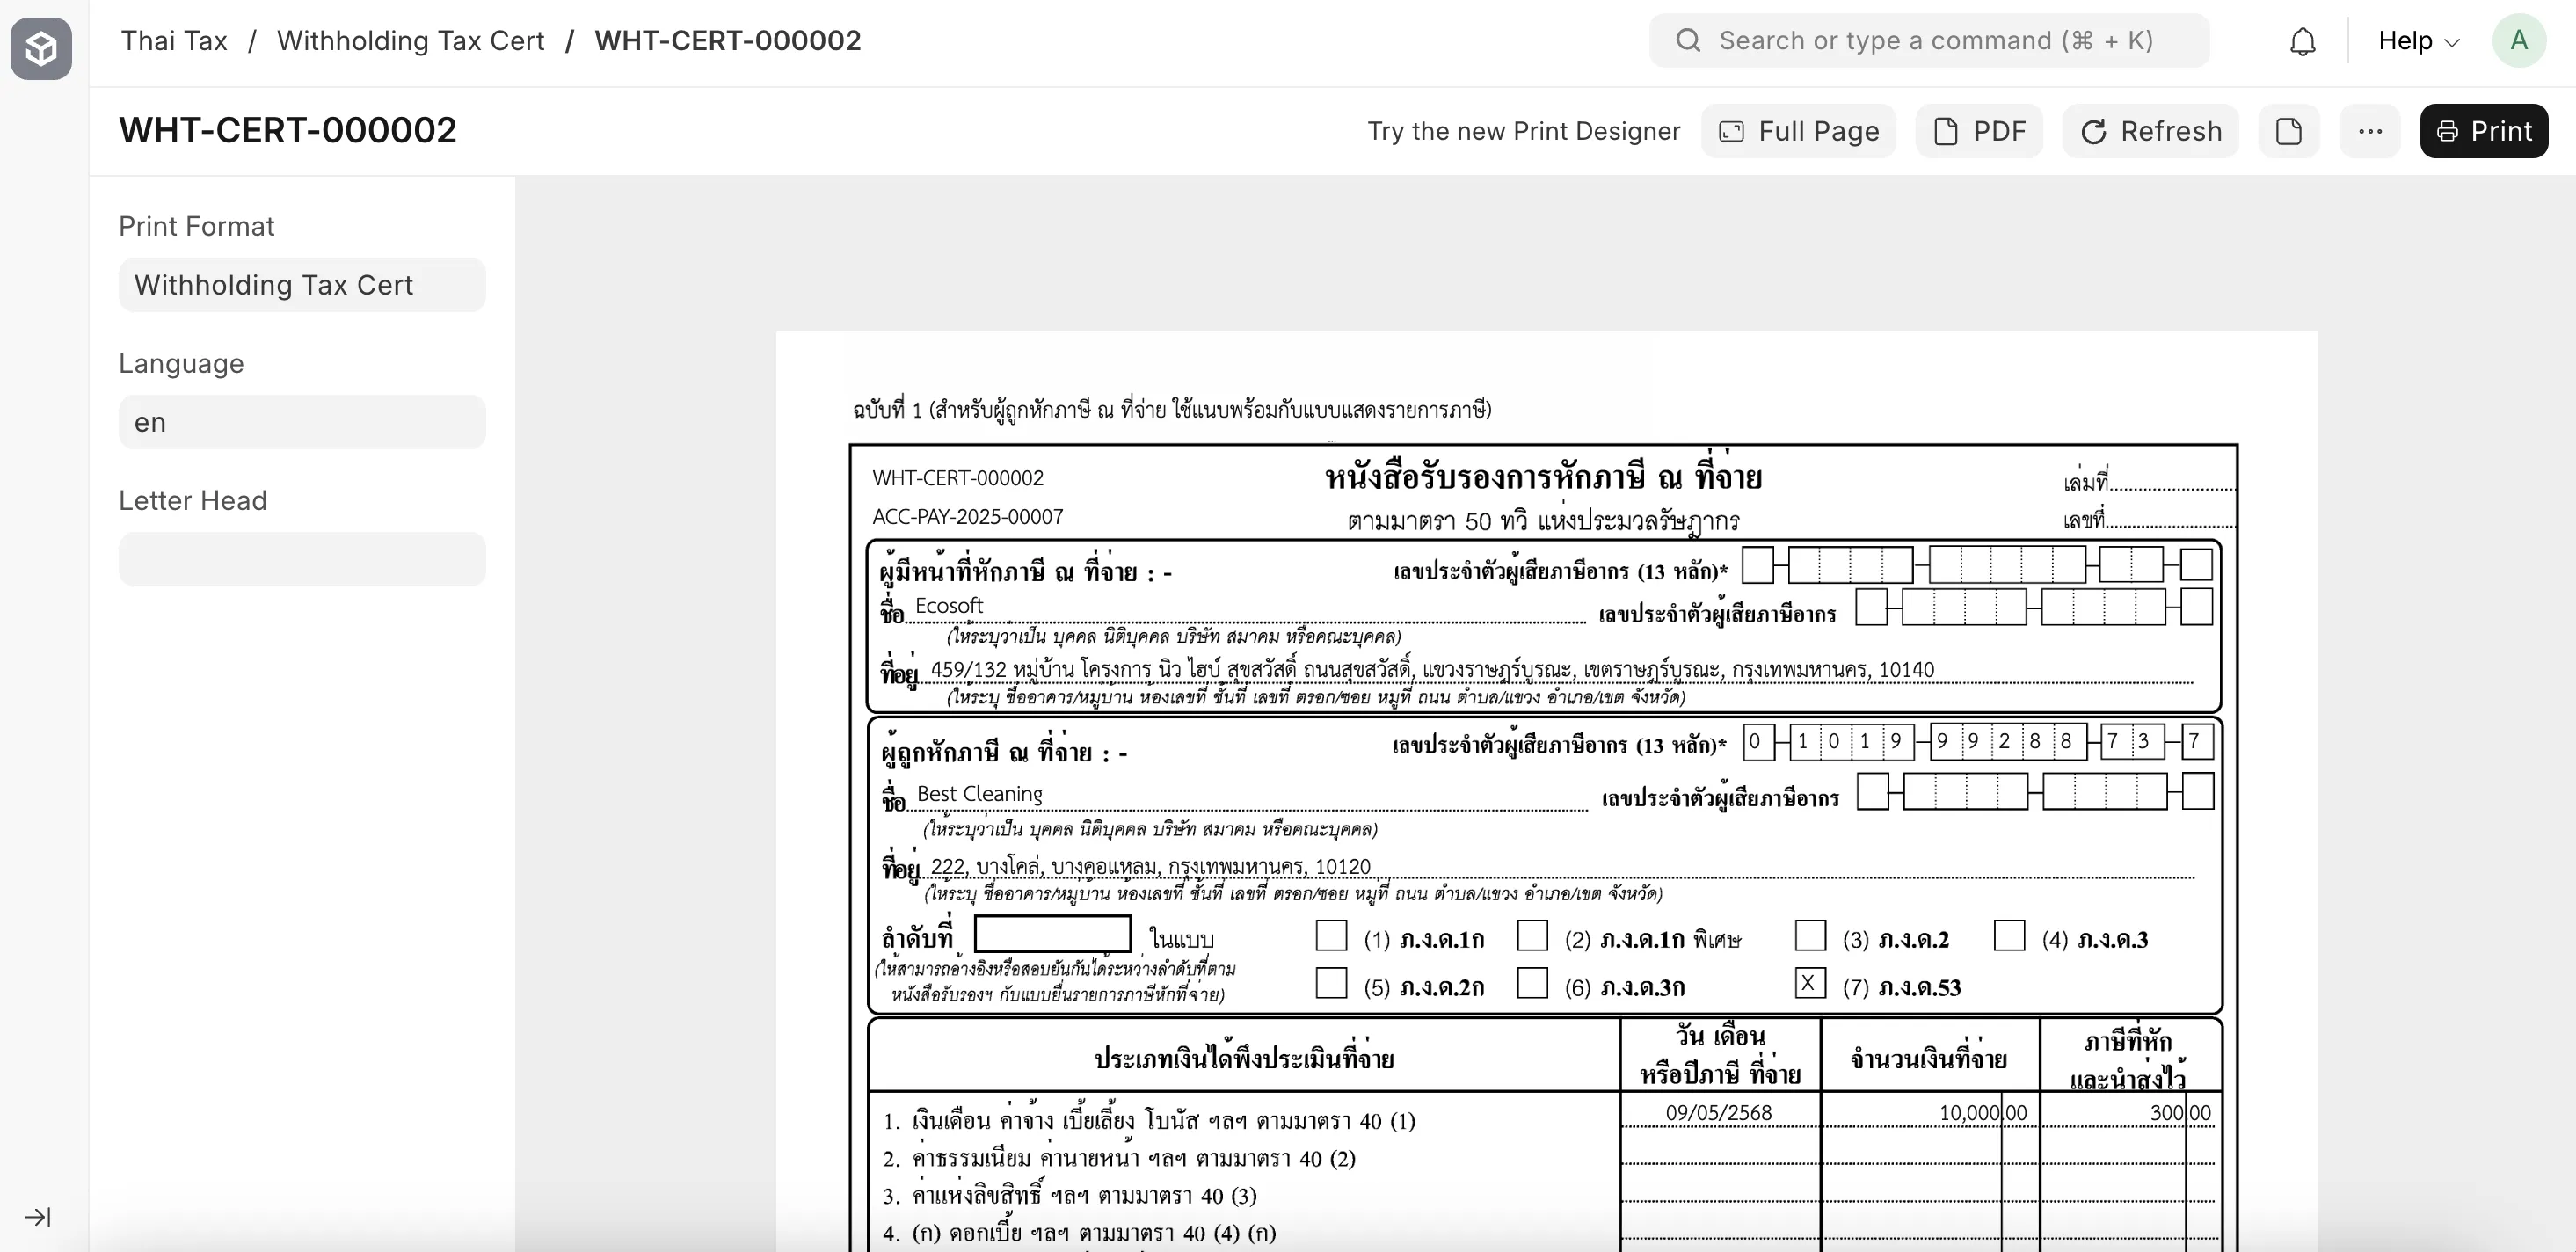
Task: Focus the search or command bar
Action: tap(1929, 41)
